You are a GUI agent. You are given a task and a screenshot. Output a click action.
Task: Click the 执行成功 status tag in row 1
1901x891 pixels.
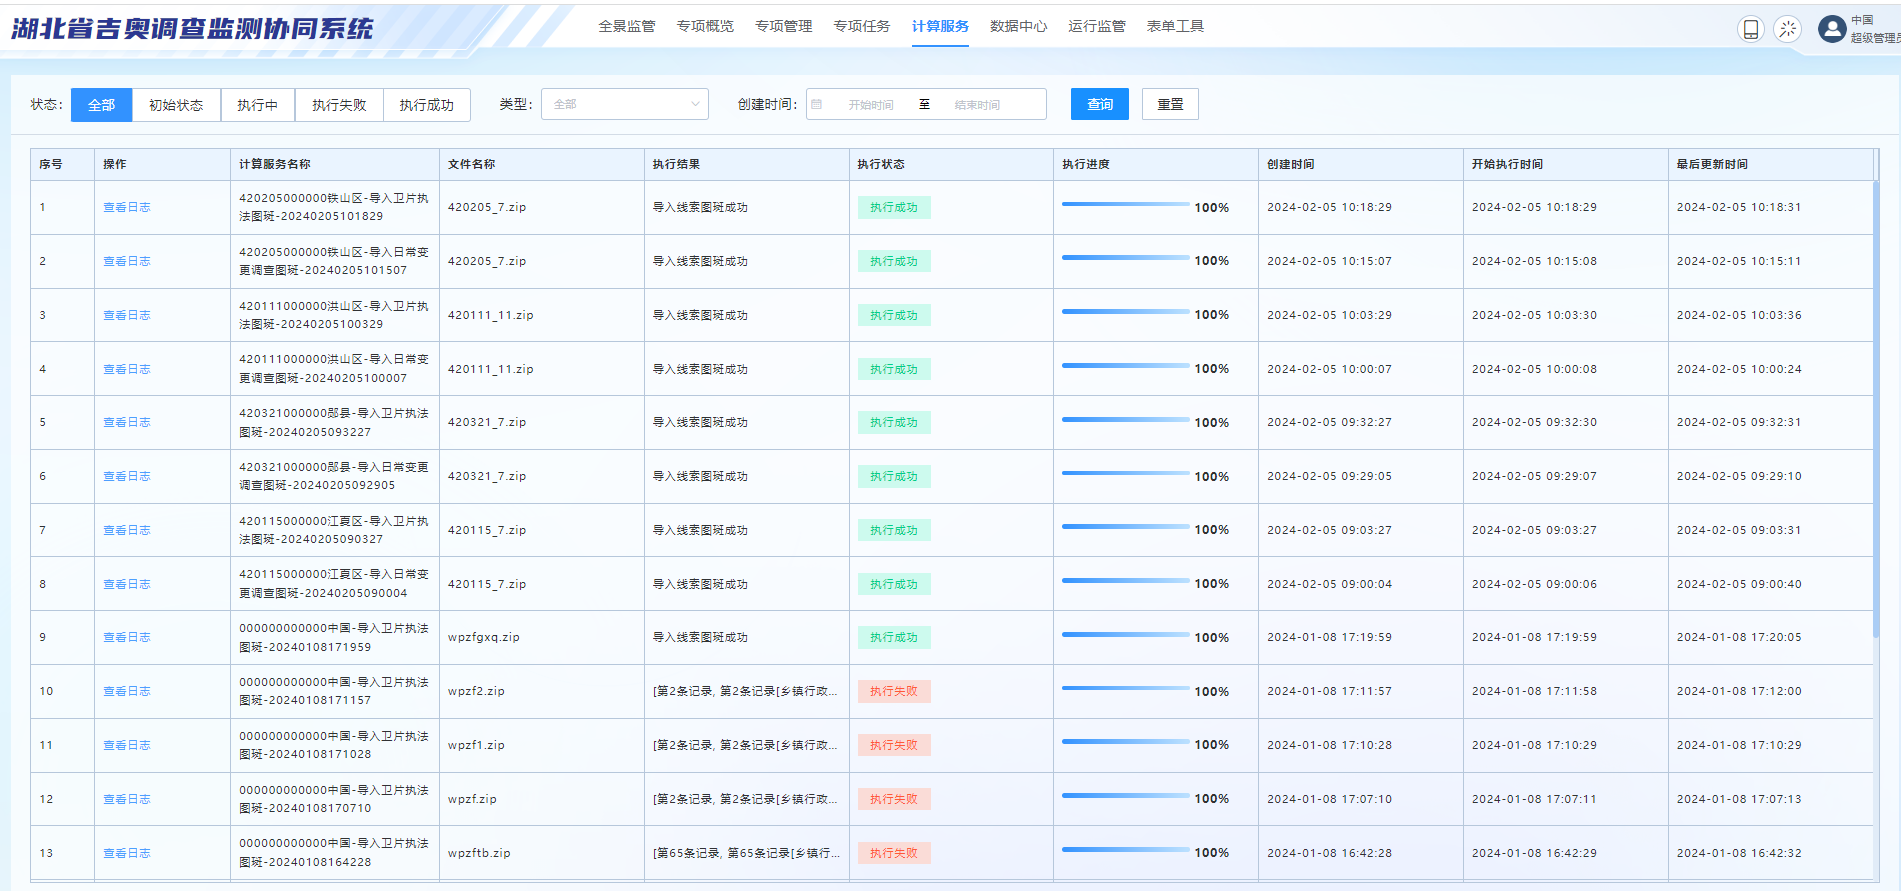pos(894,207)
